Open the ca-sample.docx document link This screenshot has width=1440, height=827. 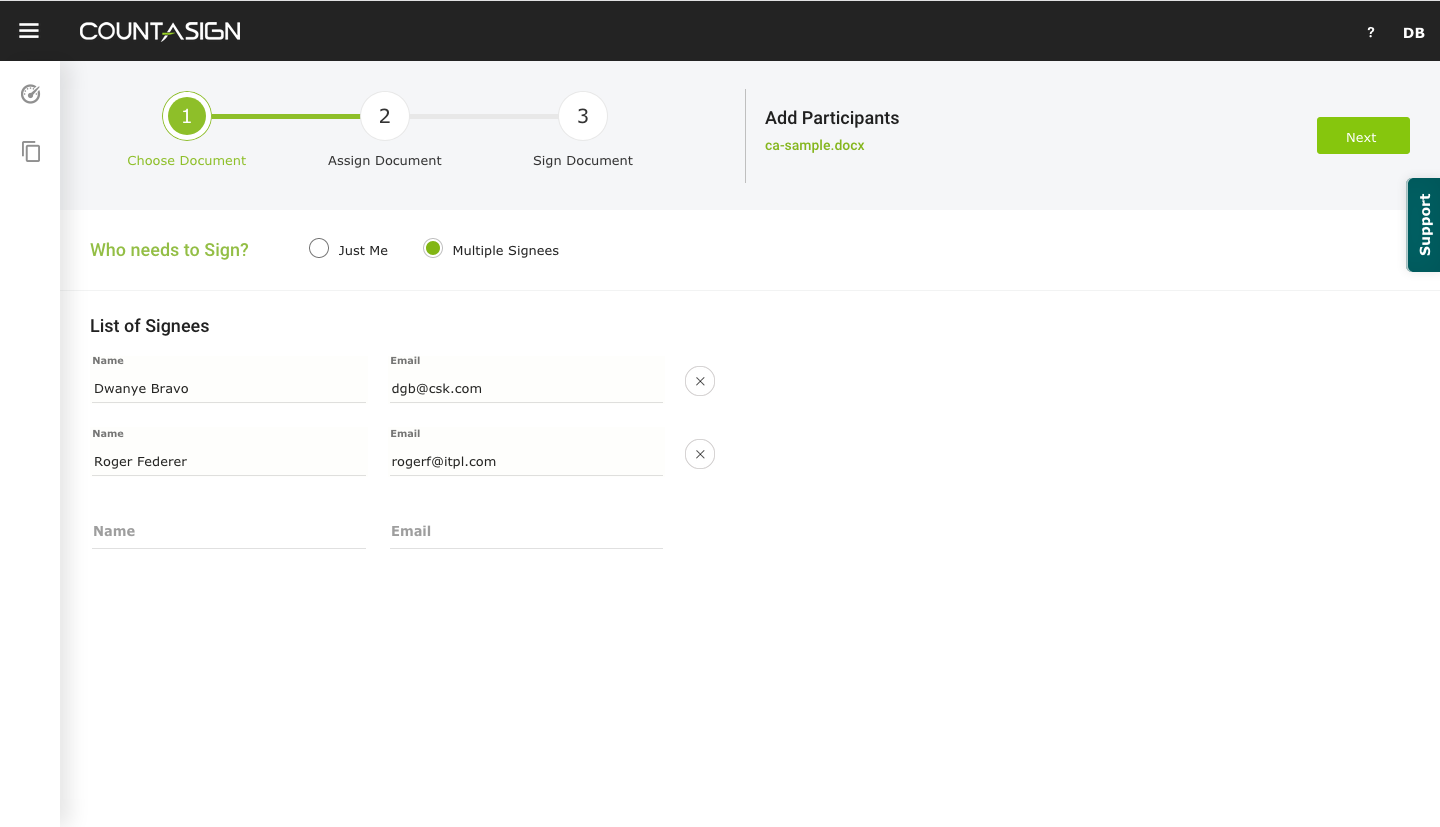click(814, 145)
